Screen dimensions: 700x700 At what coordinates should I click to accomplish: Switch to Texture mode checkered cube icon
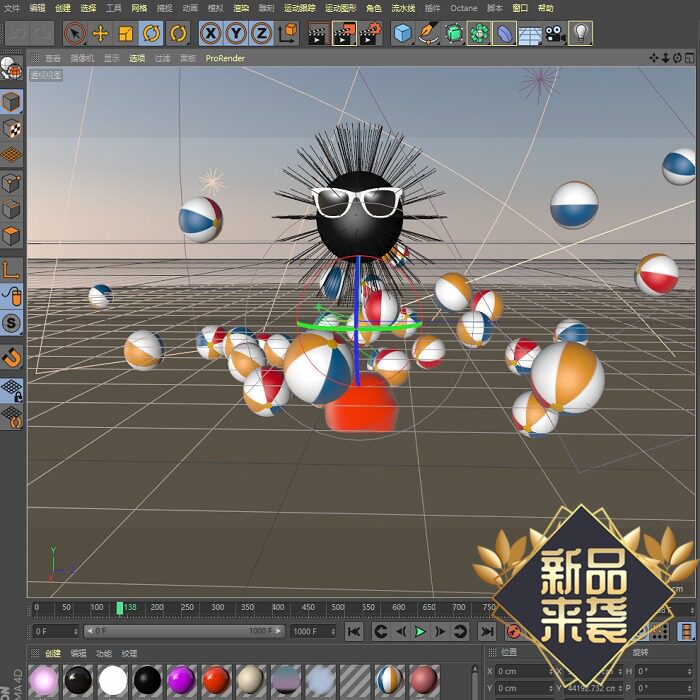(x=11, y=129)
